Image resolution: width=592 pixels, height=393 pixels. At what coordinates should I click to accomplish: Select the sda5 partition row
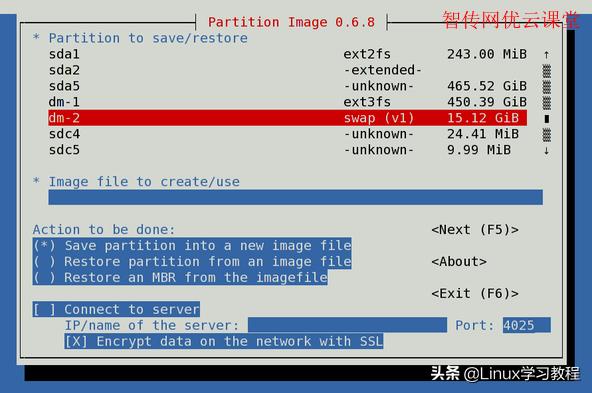288,86
